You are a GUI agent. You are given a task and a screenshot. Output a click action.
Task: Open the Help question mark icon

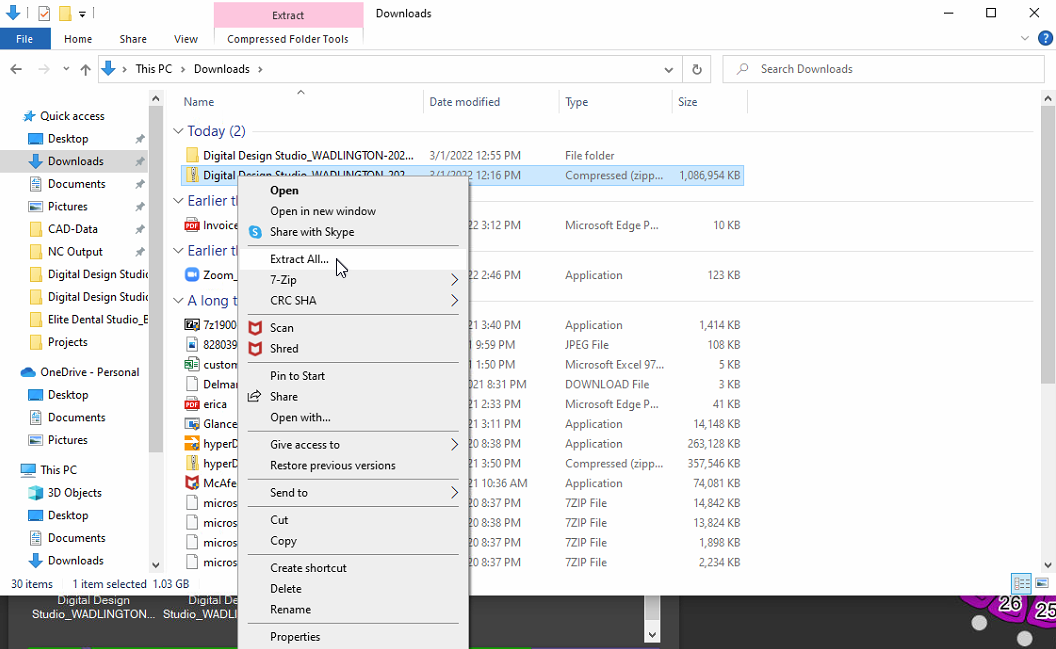(x=1045, y=39)
